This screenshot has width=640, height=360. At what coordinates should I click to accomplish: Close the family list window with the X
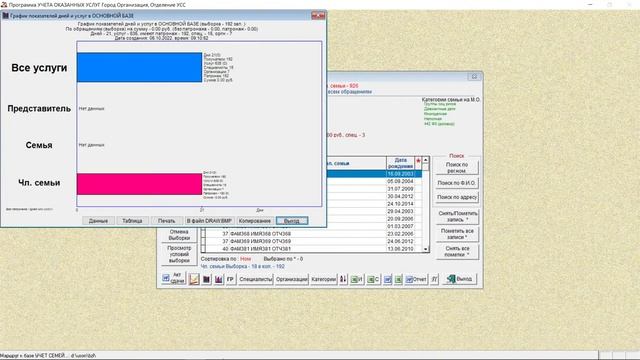(474, 76)
